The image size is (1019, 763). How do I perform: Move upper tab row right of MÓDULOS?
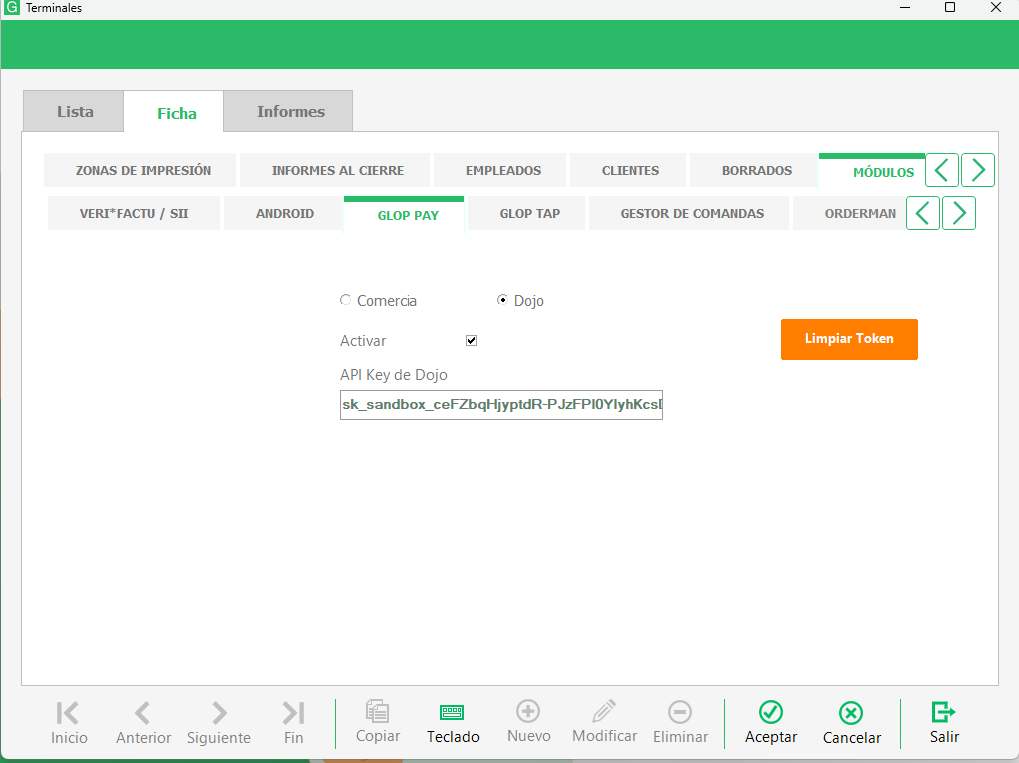click(978, 170)
